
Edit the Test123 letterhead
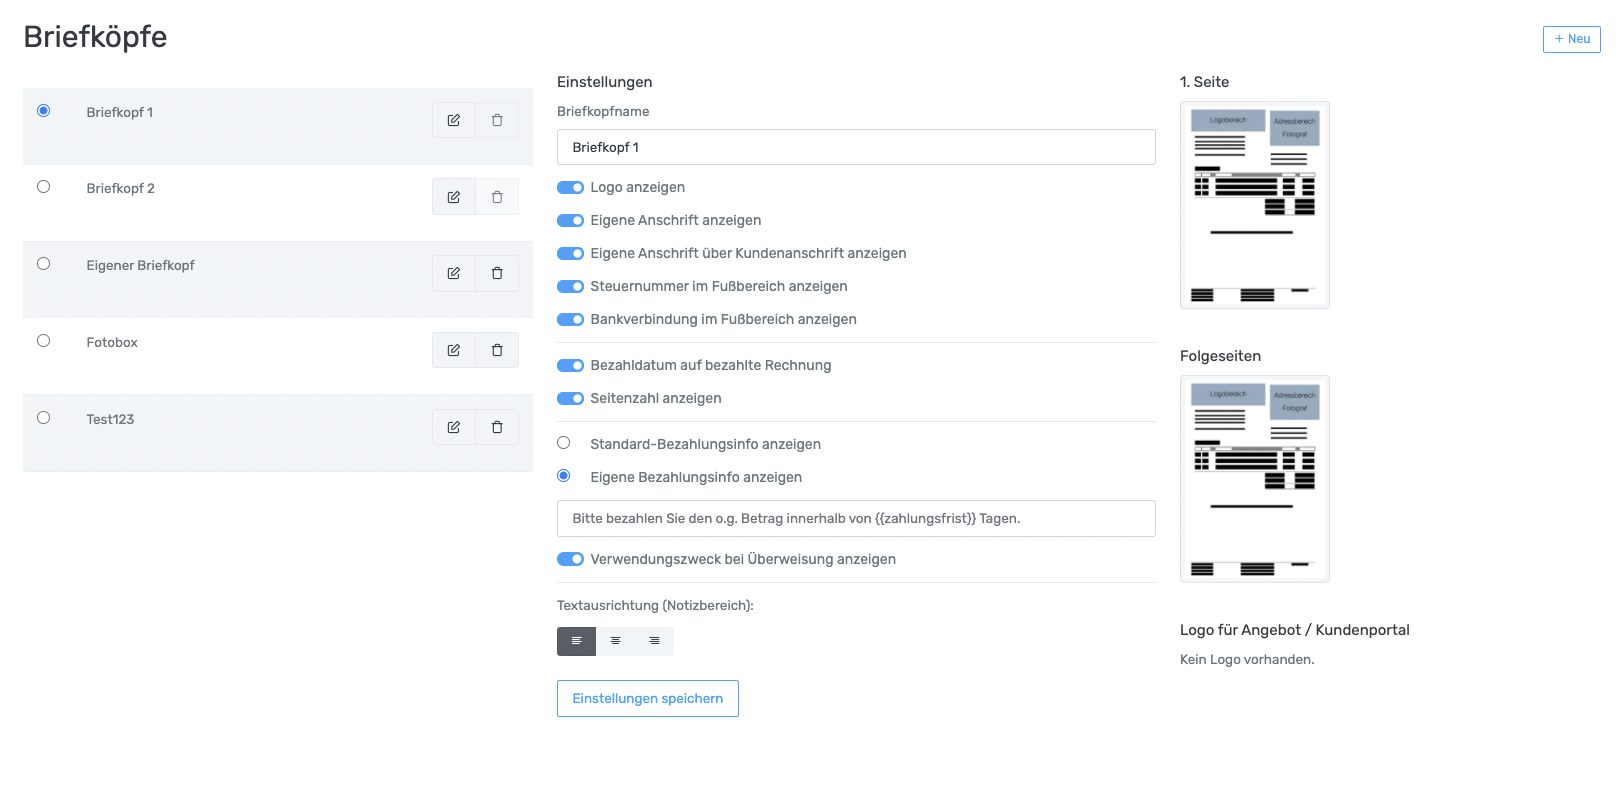(x=453, y=427)
